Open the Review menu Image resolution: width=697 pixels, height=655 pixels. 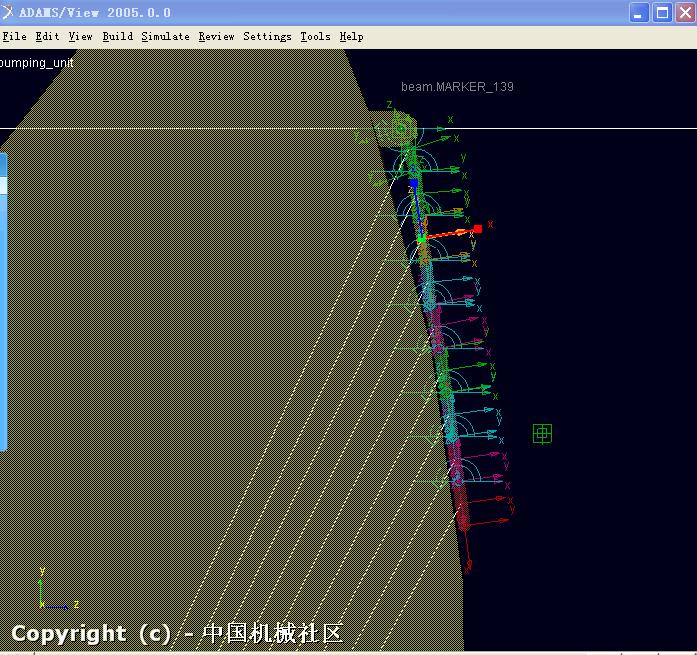tap(216, 36)
